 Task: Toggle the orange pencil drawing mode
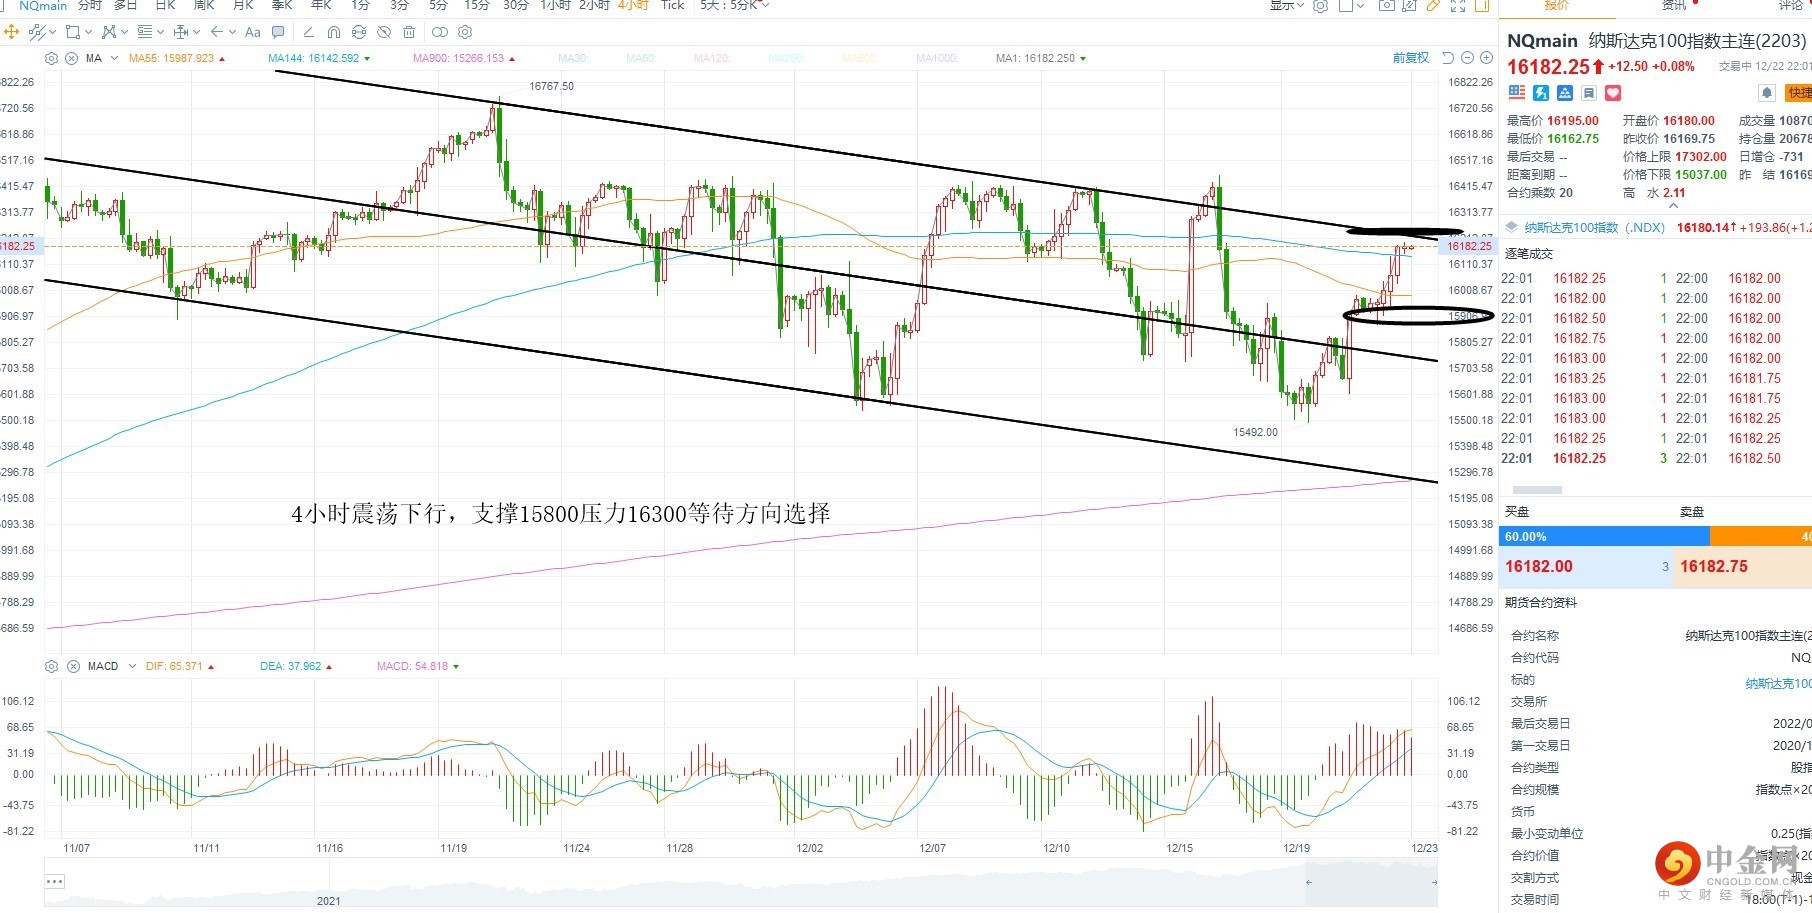pos(1433,5)
